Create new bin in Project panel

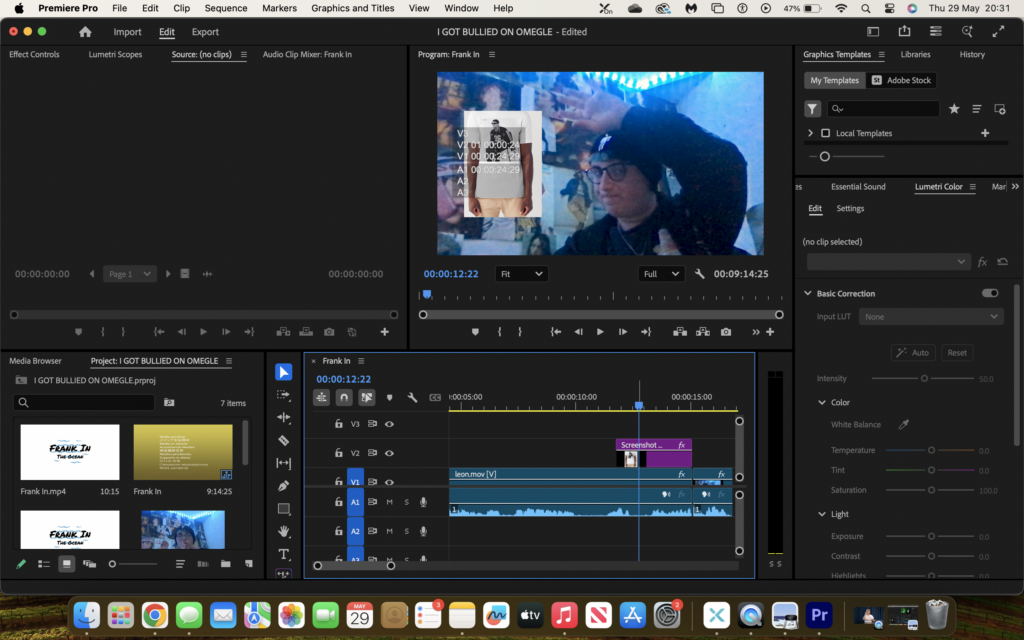(225, 564)
